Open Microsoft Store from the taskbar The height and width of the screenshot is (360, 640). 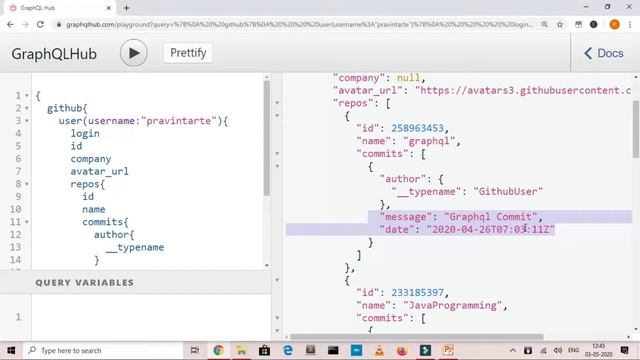(264, 350)
